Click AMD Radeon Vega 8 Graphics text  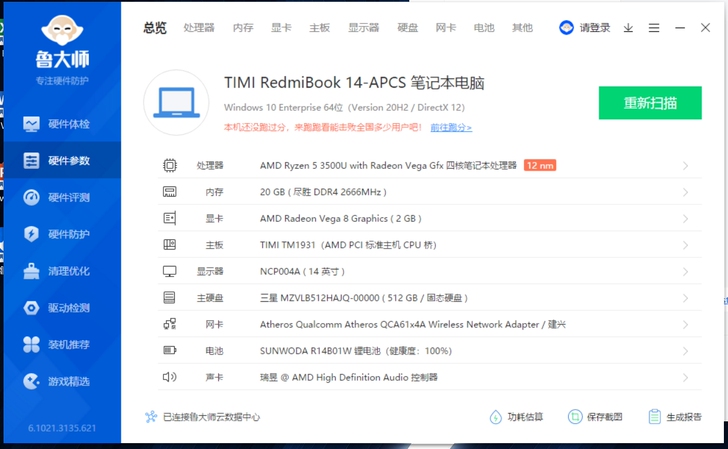click(340, 219)
